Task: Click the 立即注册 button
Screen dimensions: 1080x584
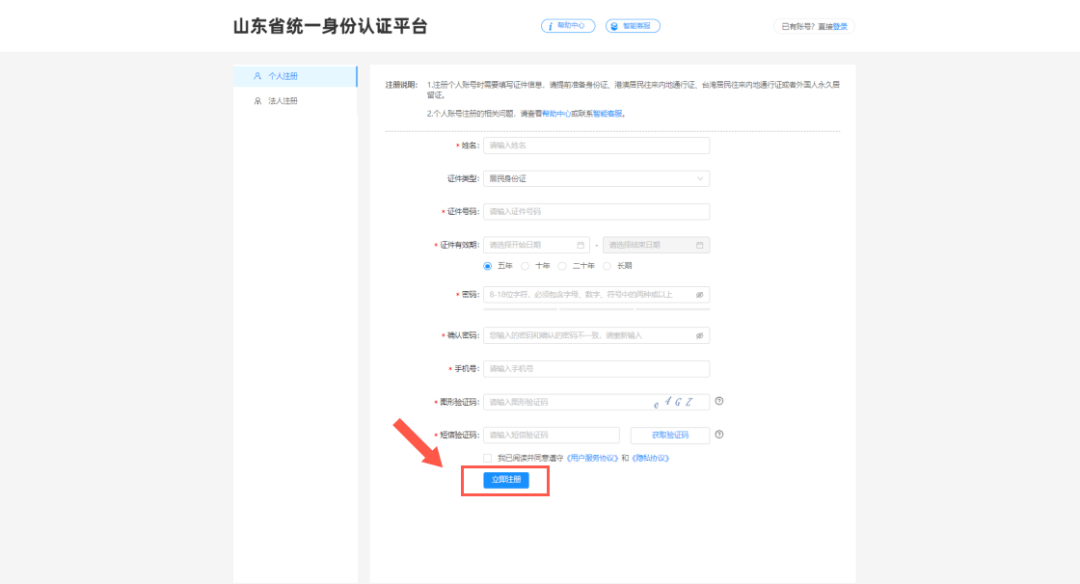Action: (505, 480)
